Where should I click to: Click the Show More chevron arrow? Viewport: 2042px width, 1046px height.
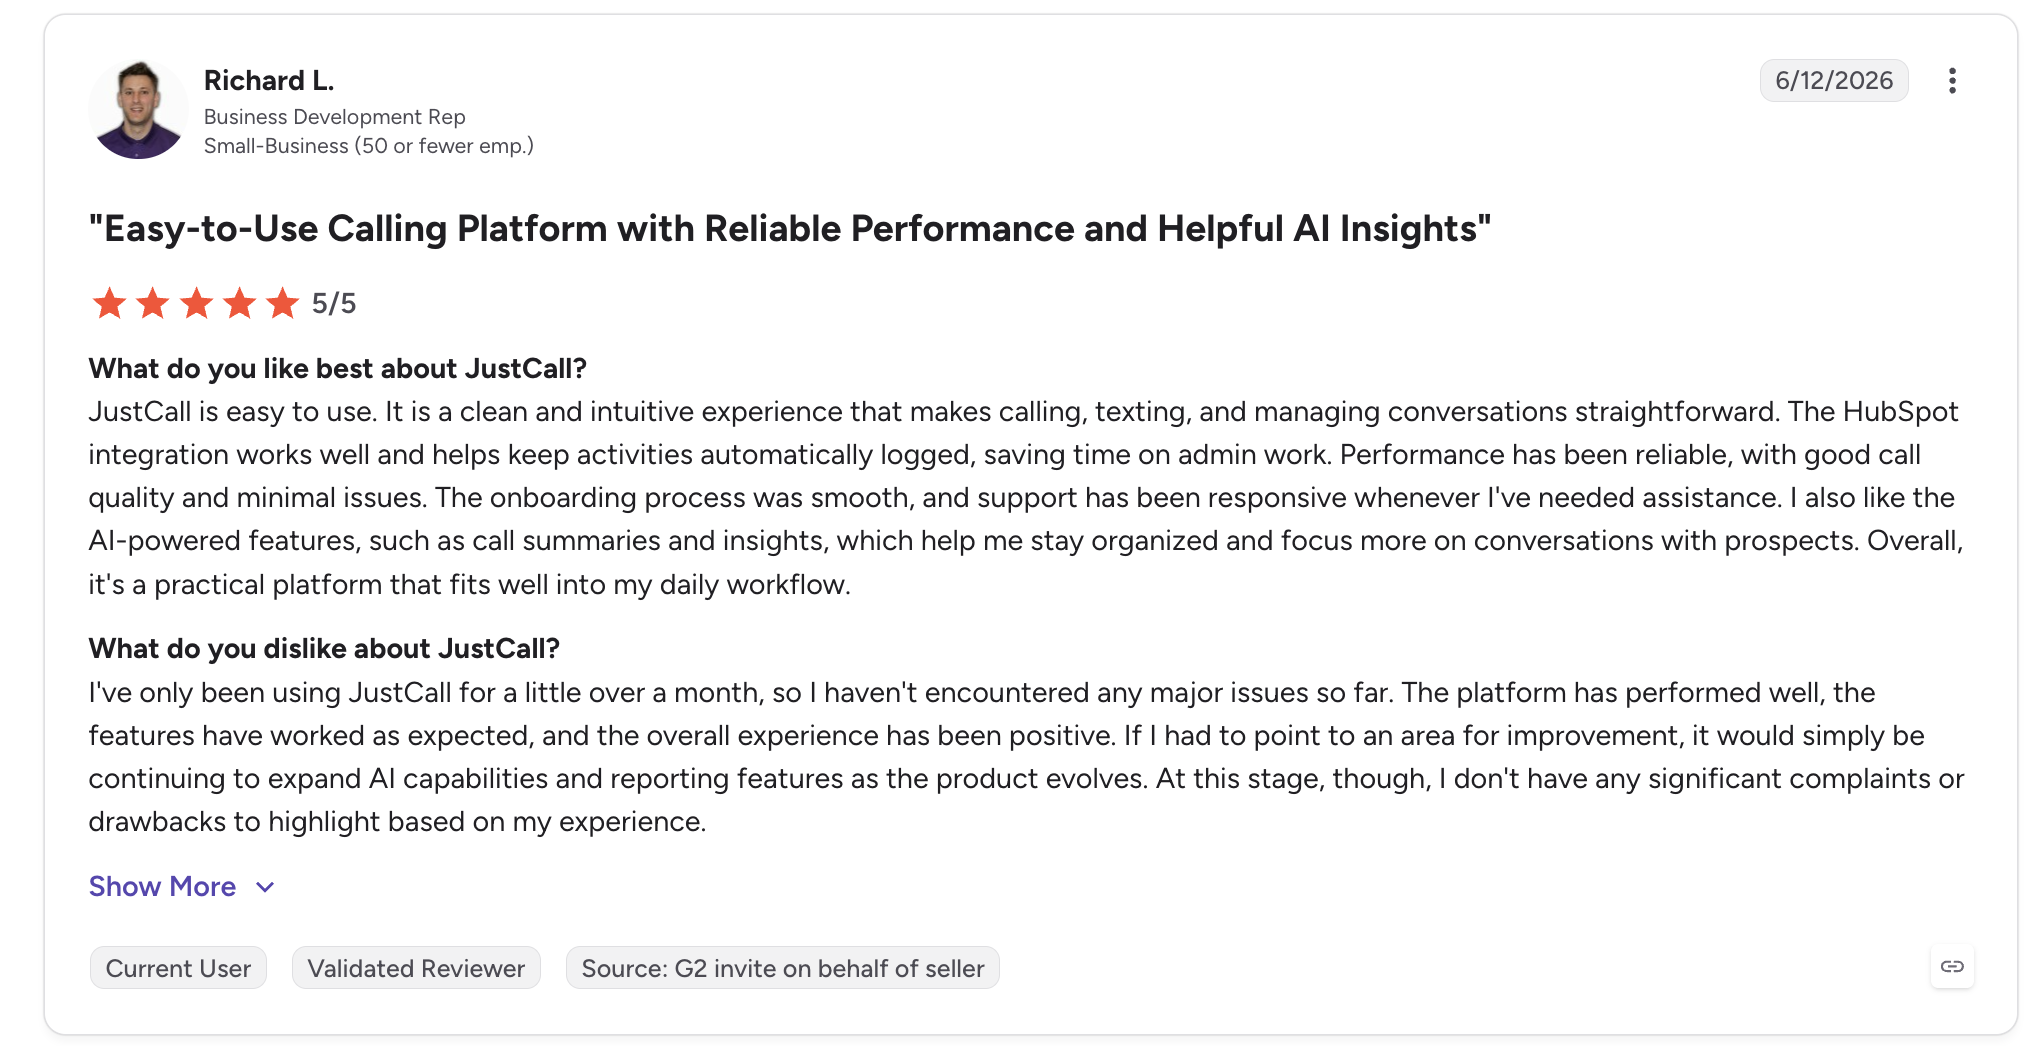pos(265,888)
